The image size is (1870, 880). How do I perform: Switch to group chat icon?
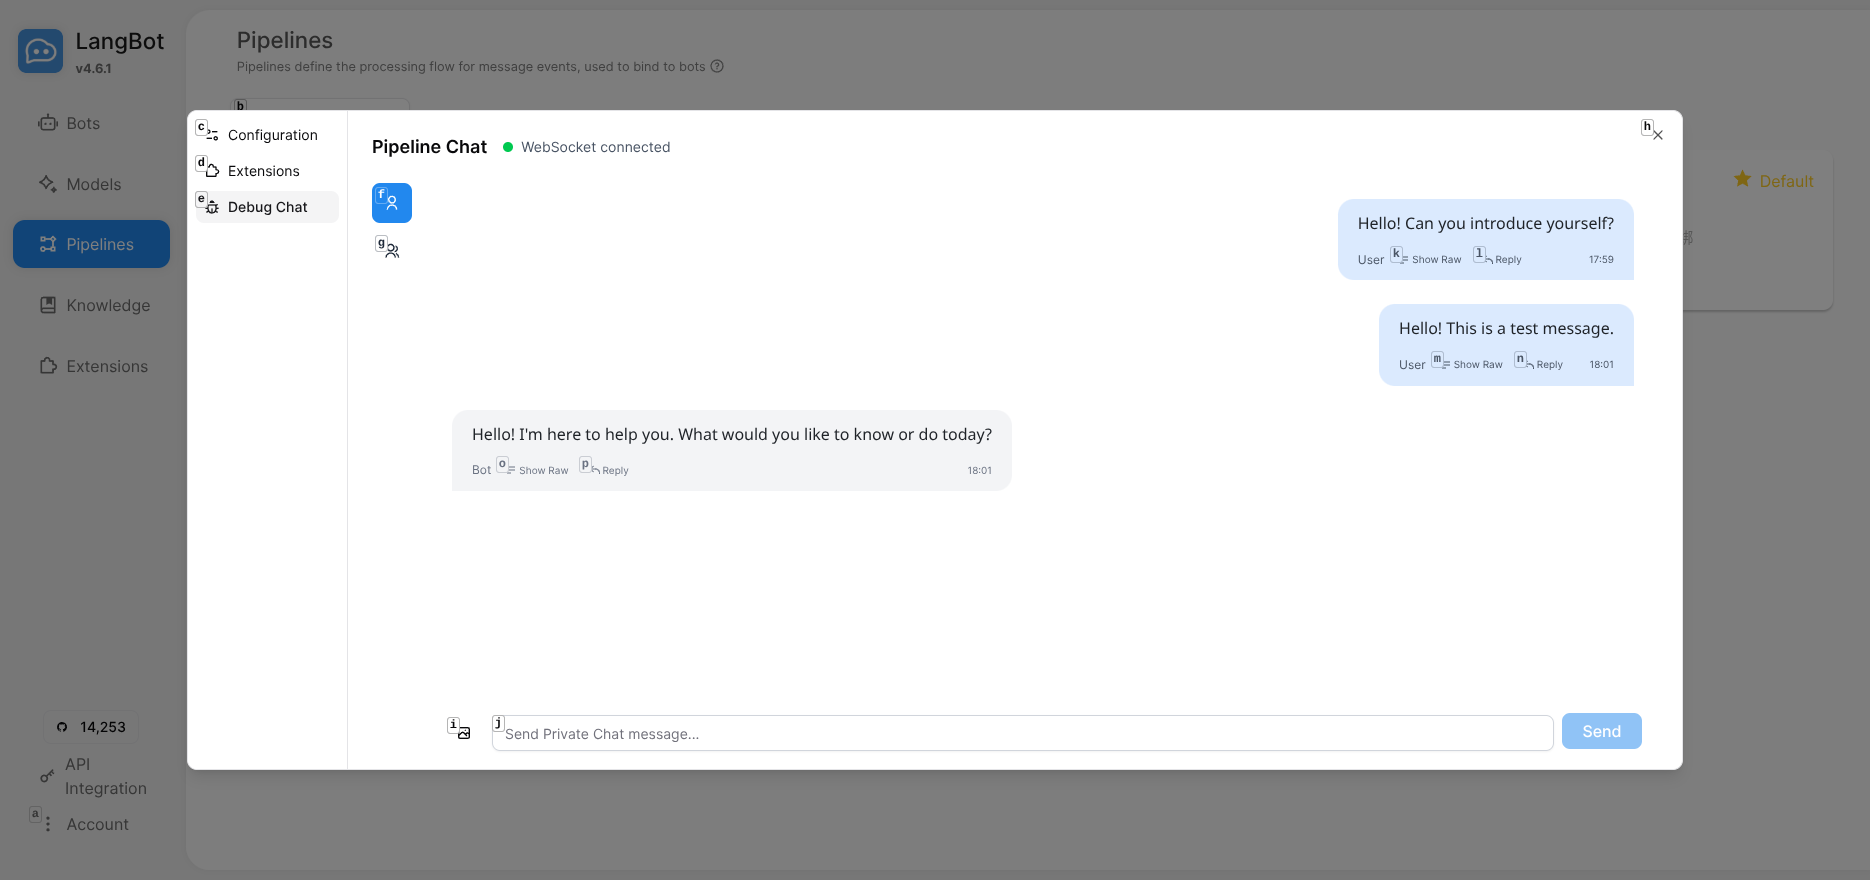point(391,250)
